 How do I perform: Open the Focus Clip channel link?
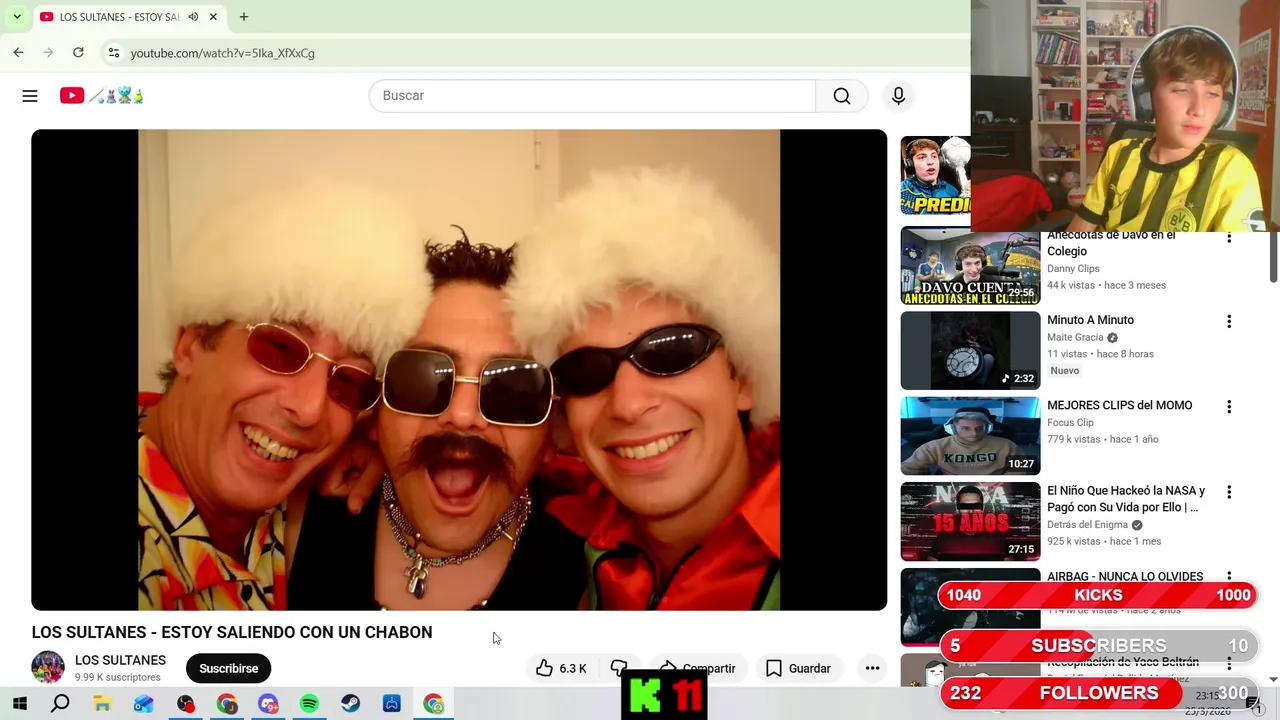coord(1070,423)
